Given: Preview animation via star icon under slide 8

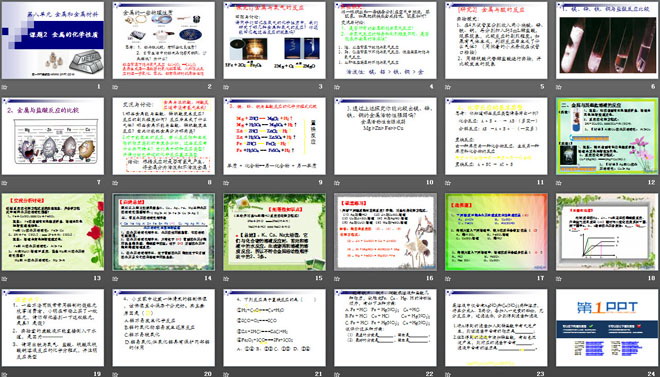Looking at the screenshot, I should (x=115, y=183).
